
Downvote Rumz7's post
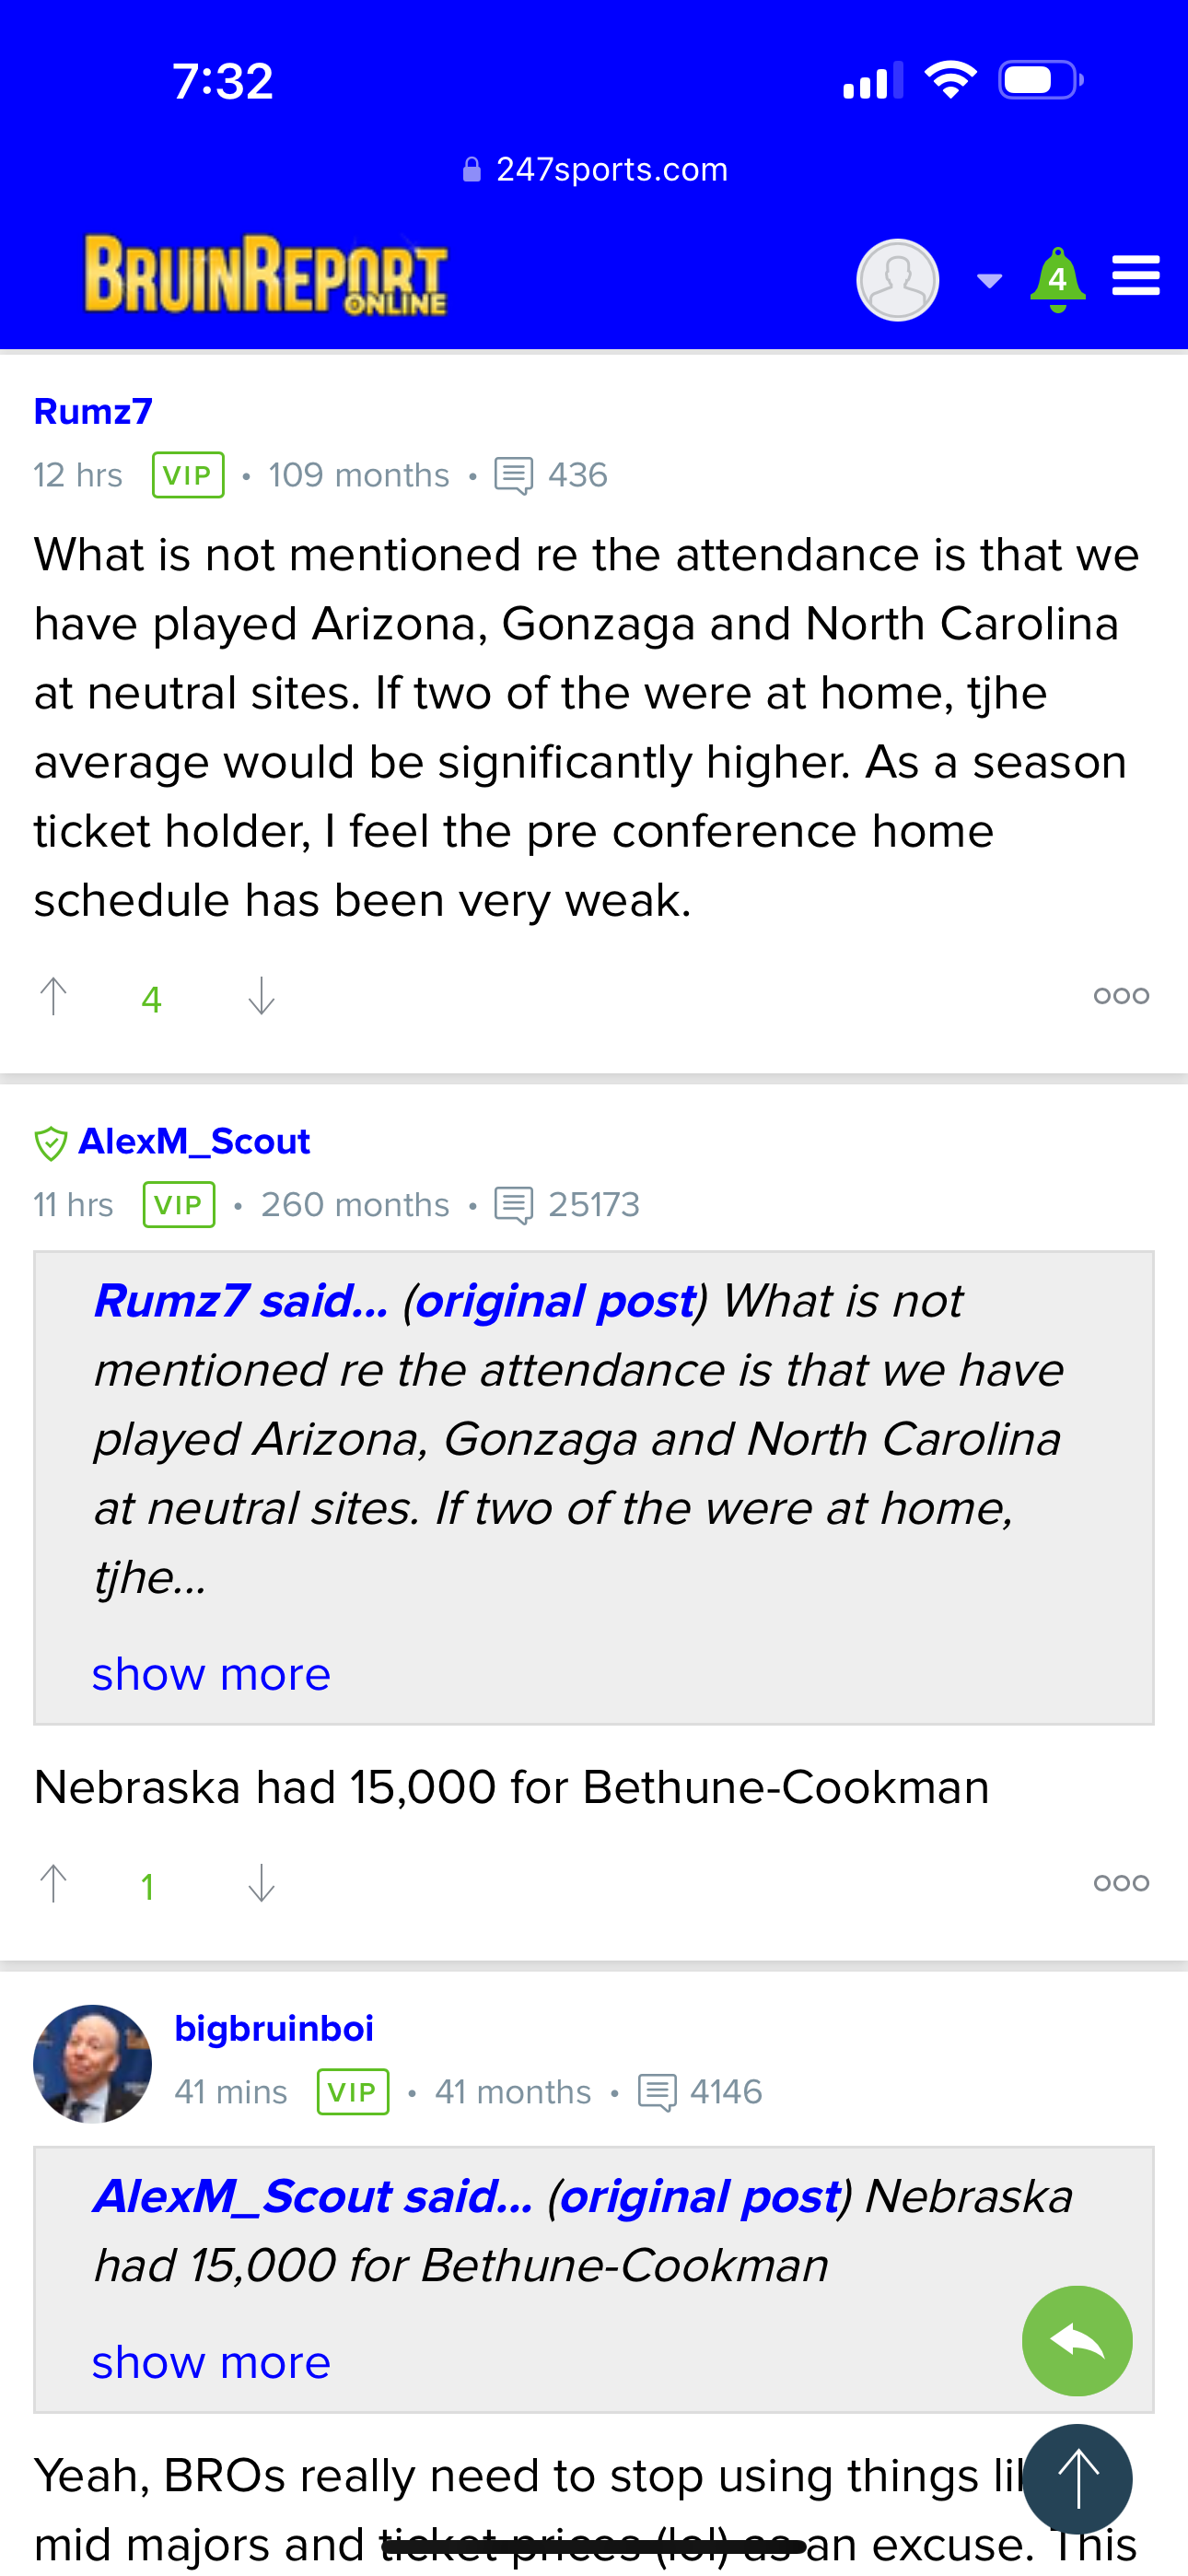261,996
